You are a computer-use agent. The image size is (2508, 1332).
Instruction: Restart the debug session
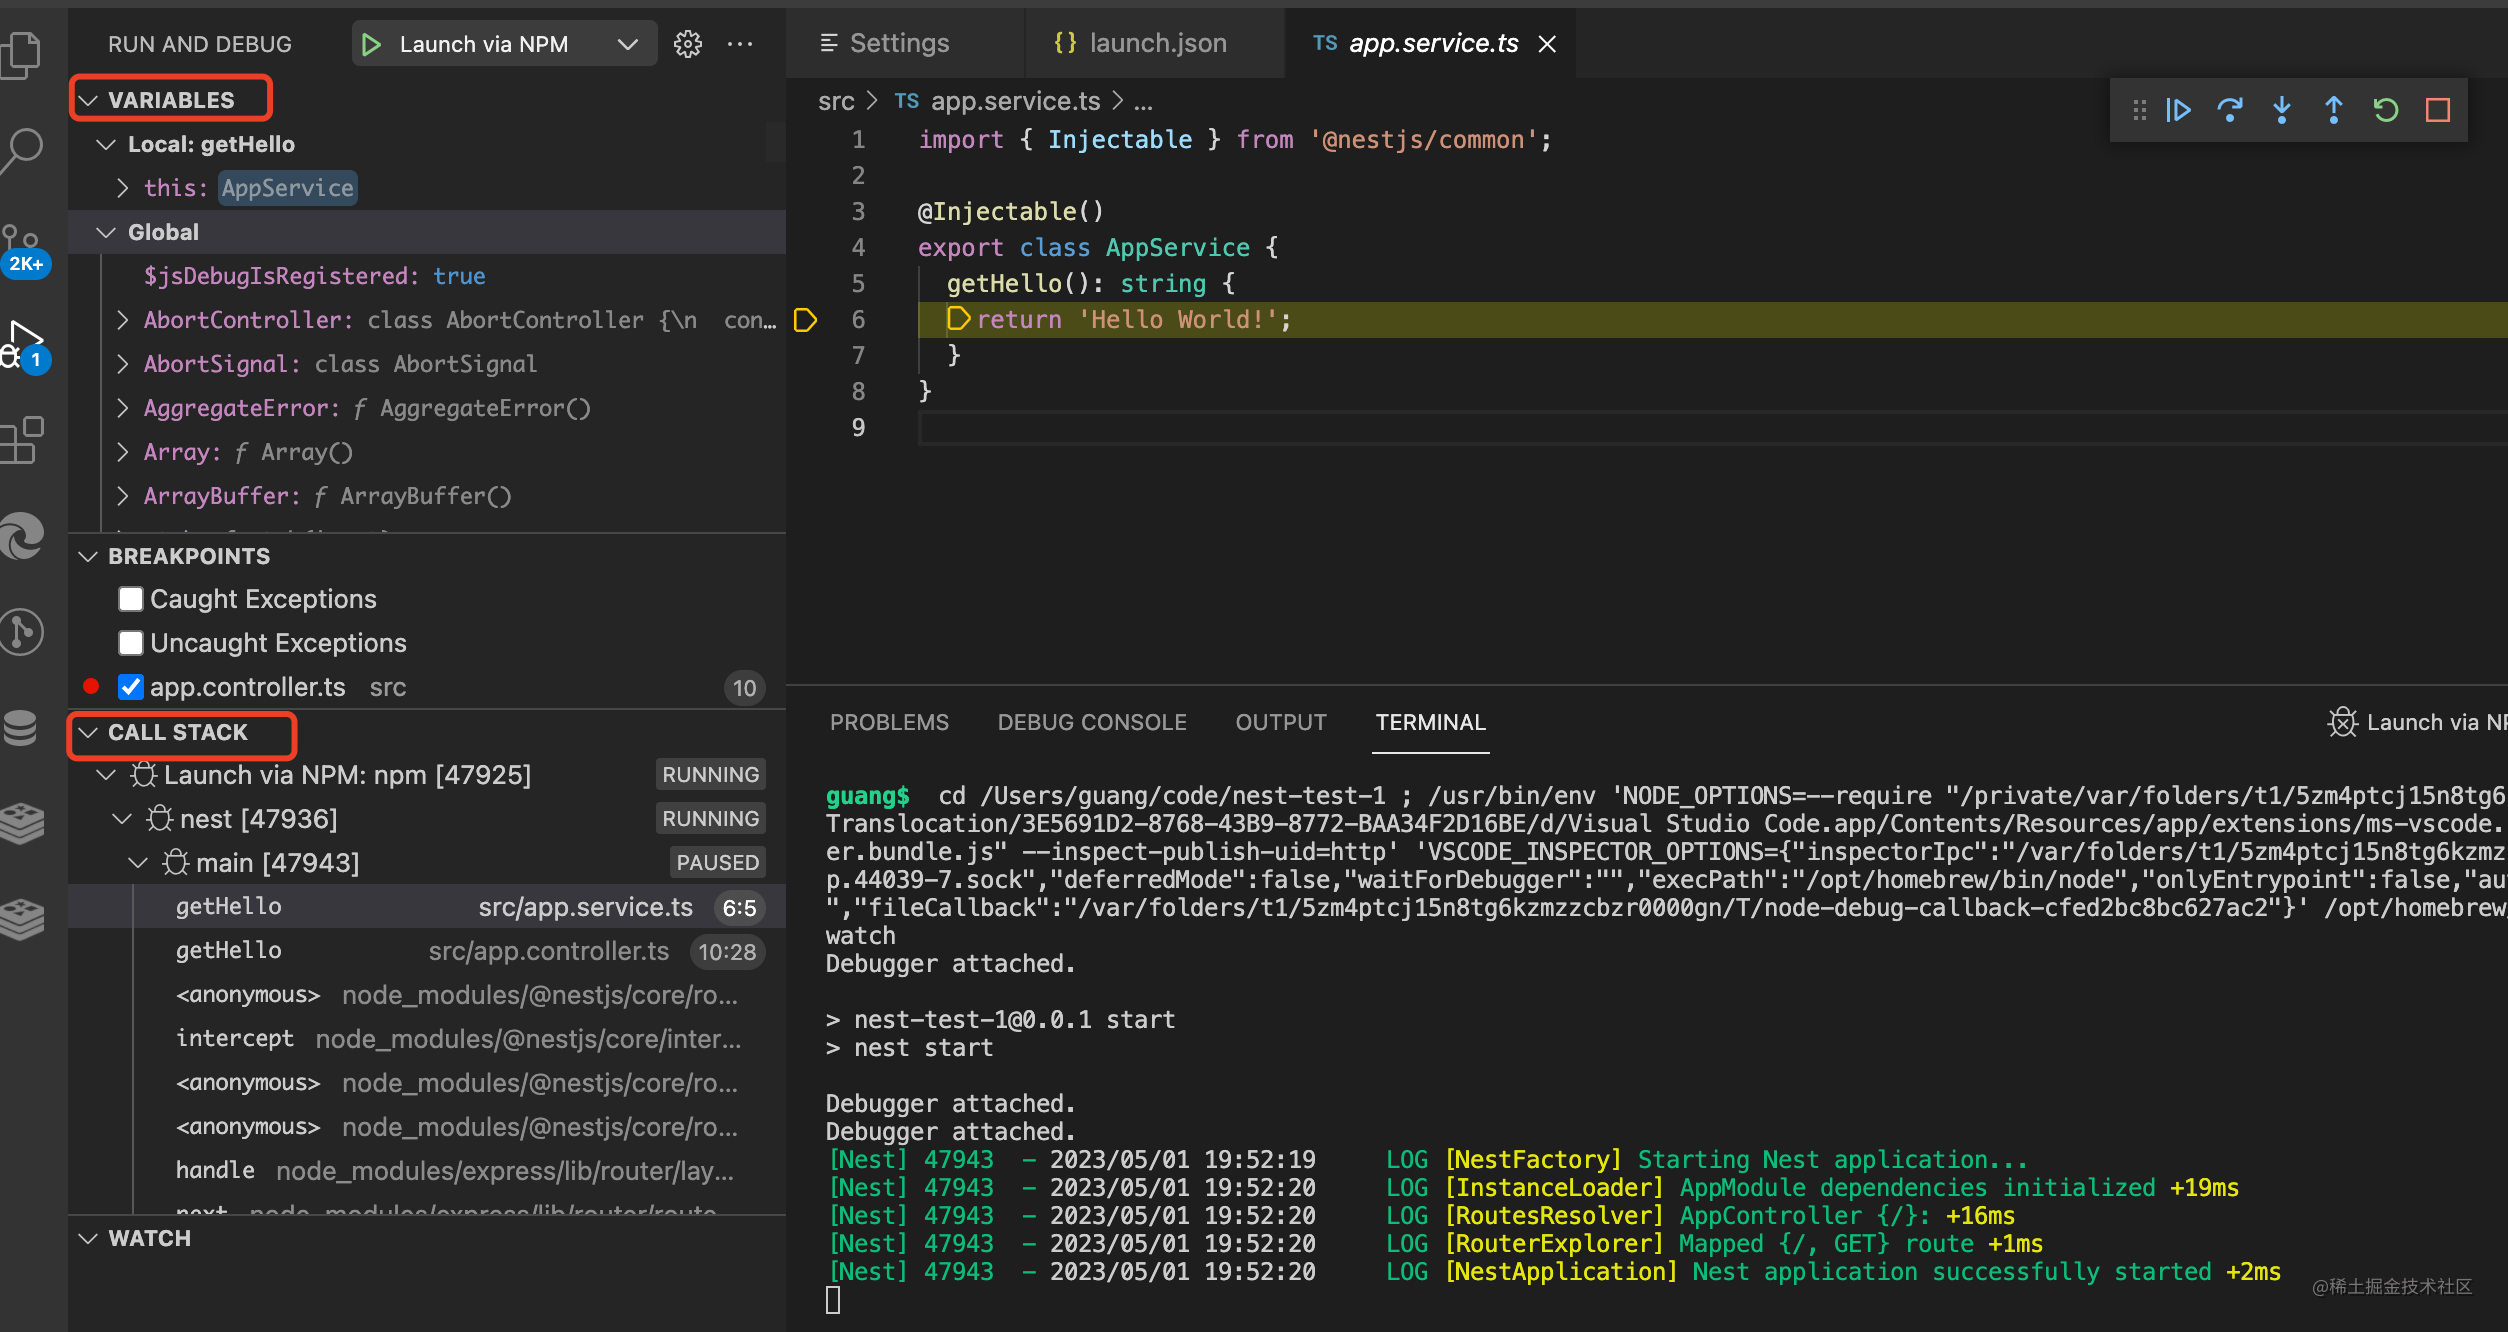2386,110
